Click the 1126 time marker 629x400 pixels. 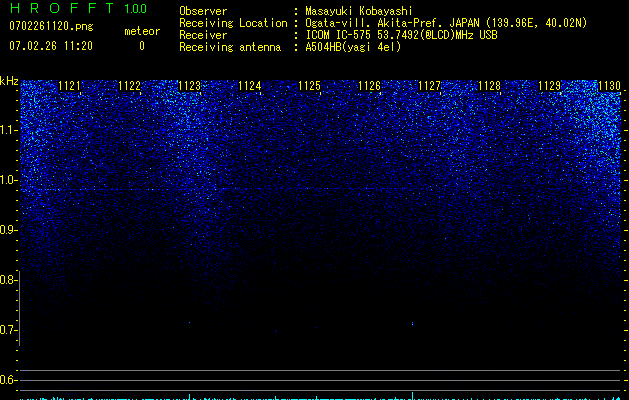click(x=369, y=86)
